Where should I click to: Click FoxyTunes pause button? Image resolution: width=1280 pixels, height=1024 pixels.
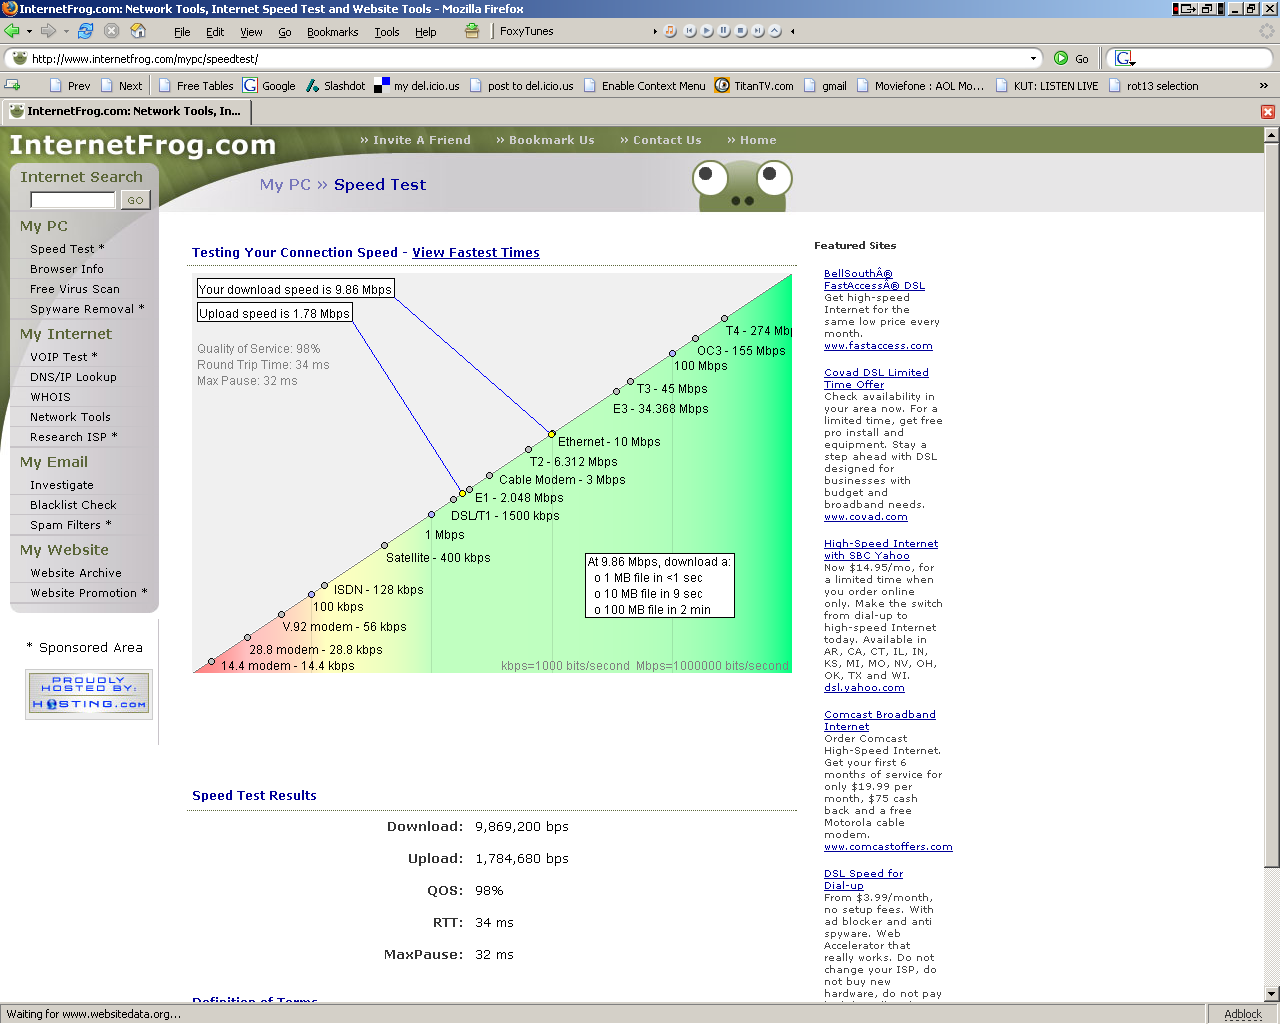tap(724, 31)
